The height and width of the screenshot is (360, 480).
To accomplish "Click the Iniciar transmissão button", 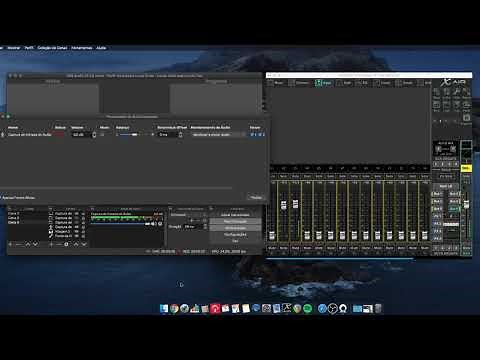I will (235, 215).
